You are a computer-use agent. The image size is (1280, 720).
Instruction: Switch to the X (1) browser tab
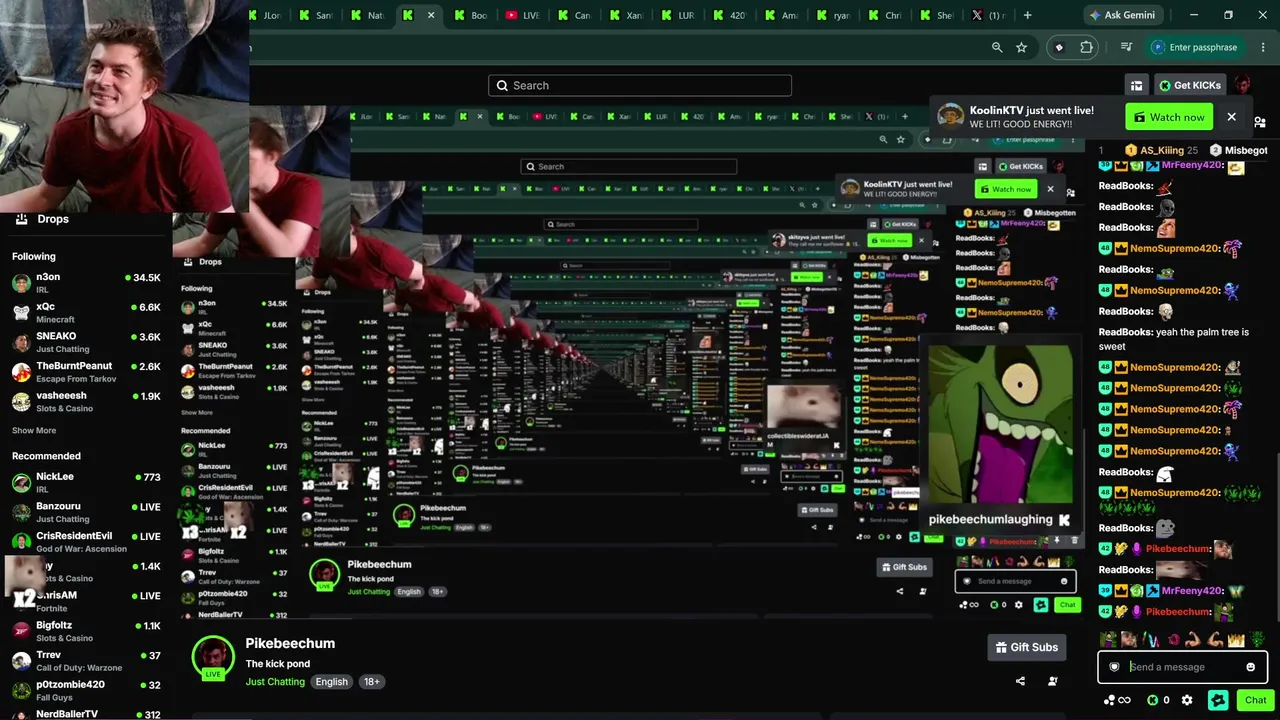tap(988, 15)
